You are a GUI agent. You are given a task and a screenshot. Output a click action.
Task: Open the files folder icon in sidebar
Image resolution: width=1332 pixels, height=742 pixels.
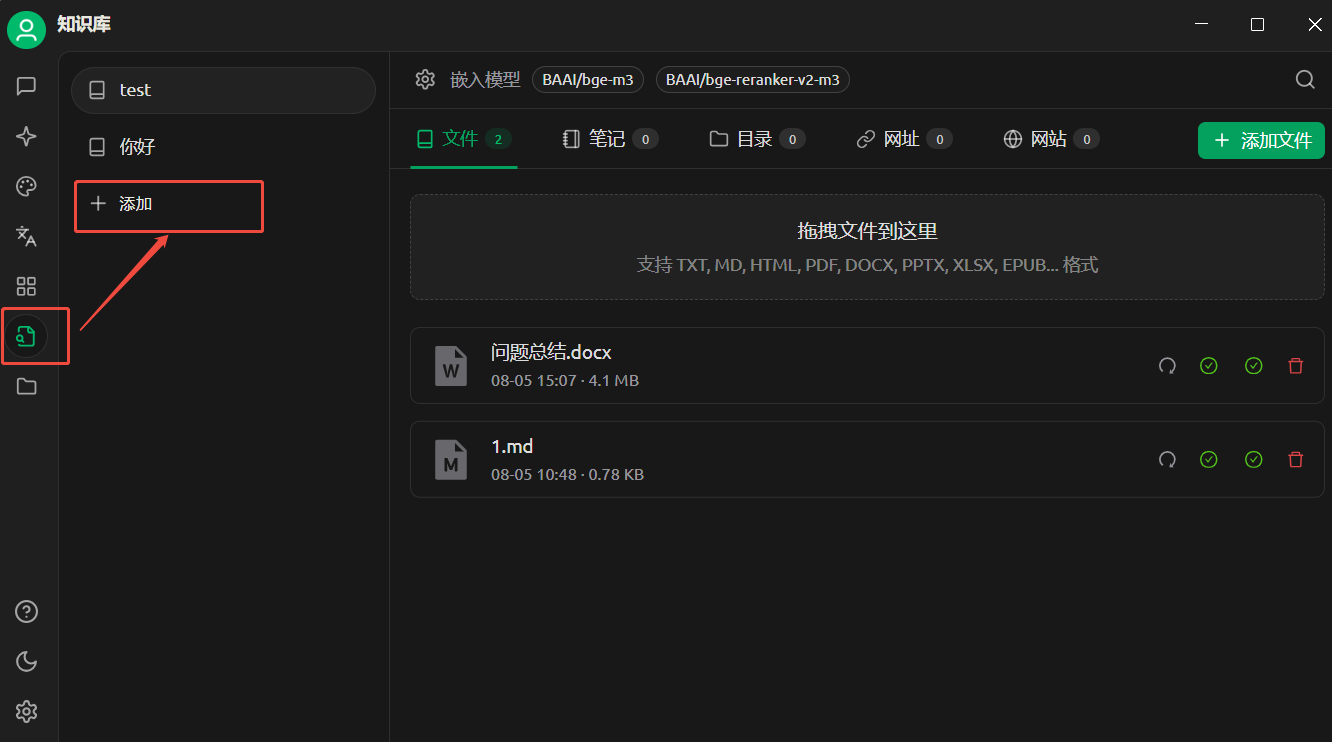point(27,387)
